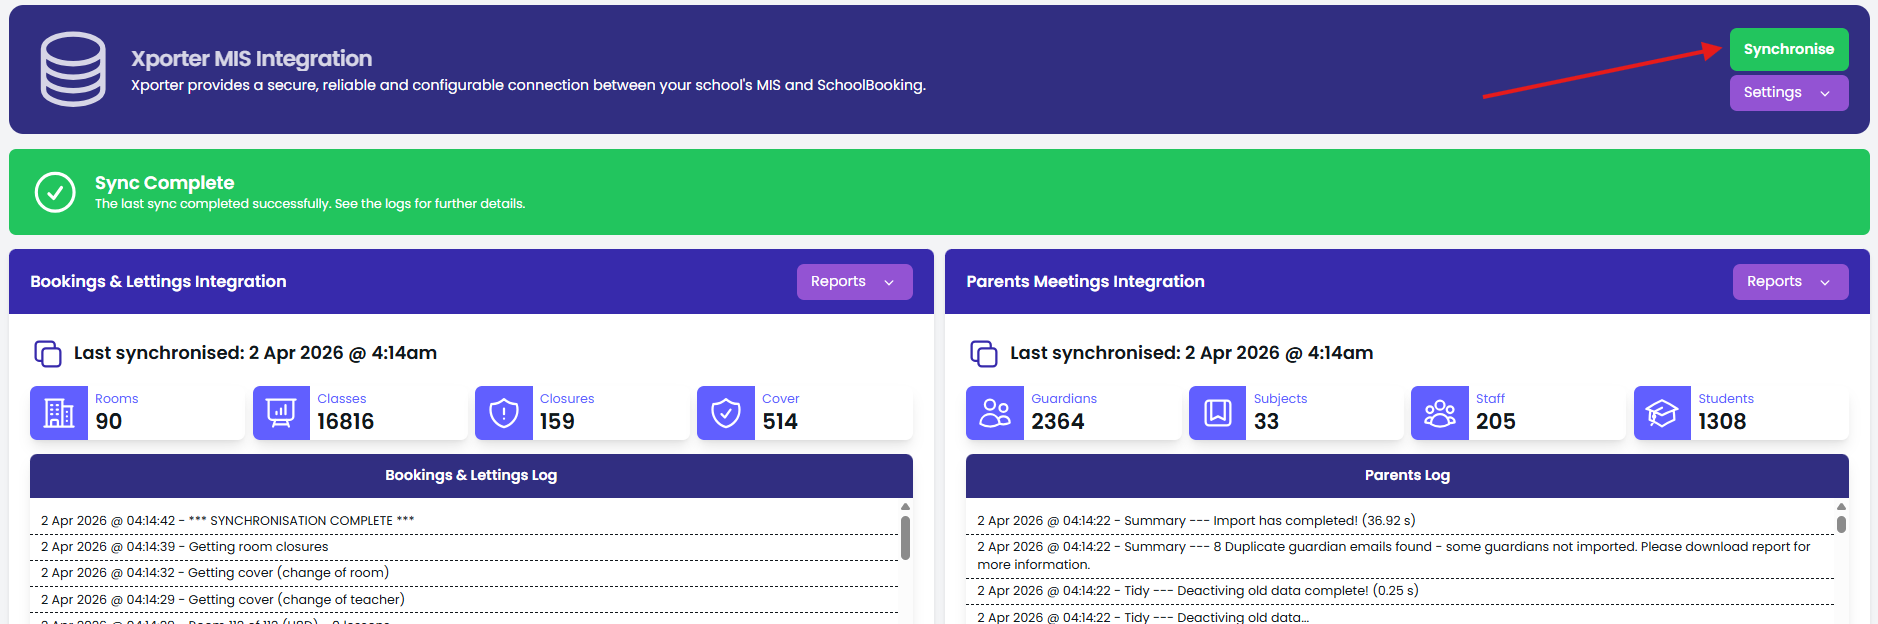Click up arrow of Parents log scrollbar

(1841, 507)
